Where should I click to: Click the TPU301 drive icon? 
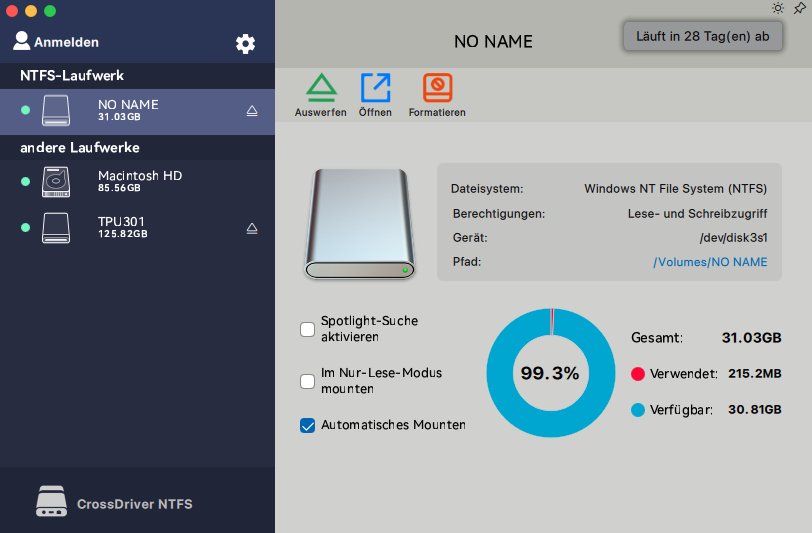(56, 228)
